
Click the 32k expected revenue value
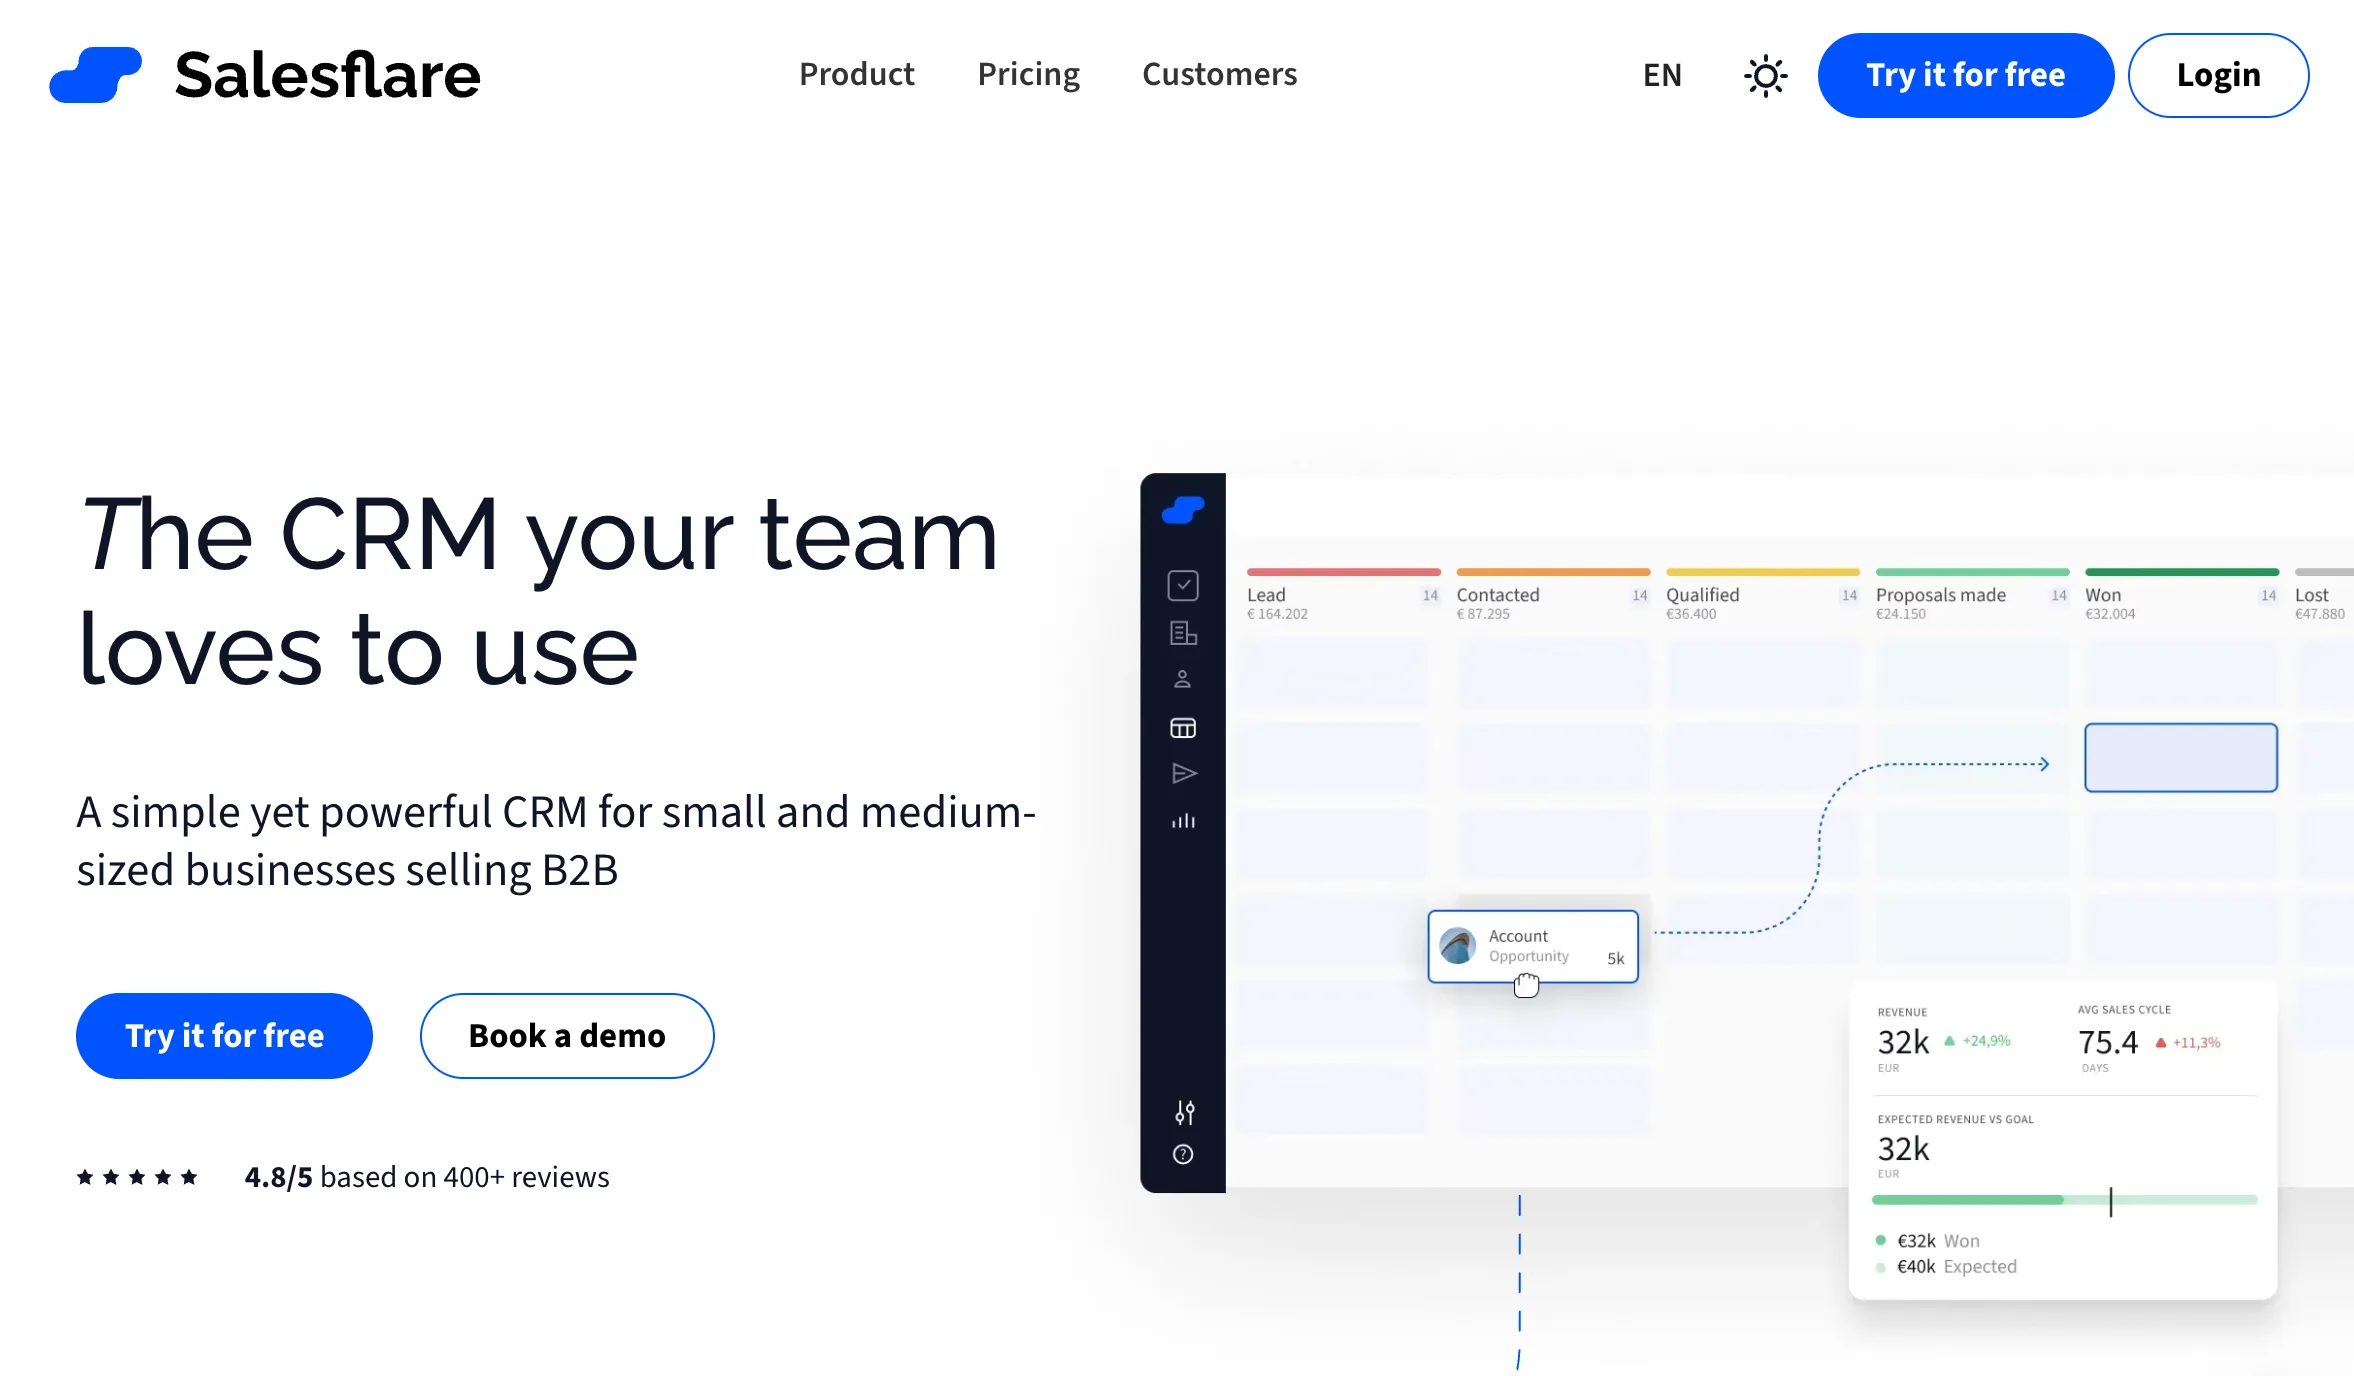click(1903, 1149)
